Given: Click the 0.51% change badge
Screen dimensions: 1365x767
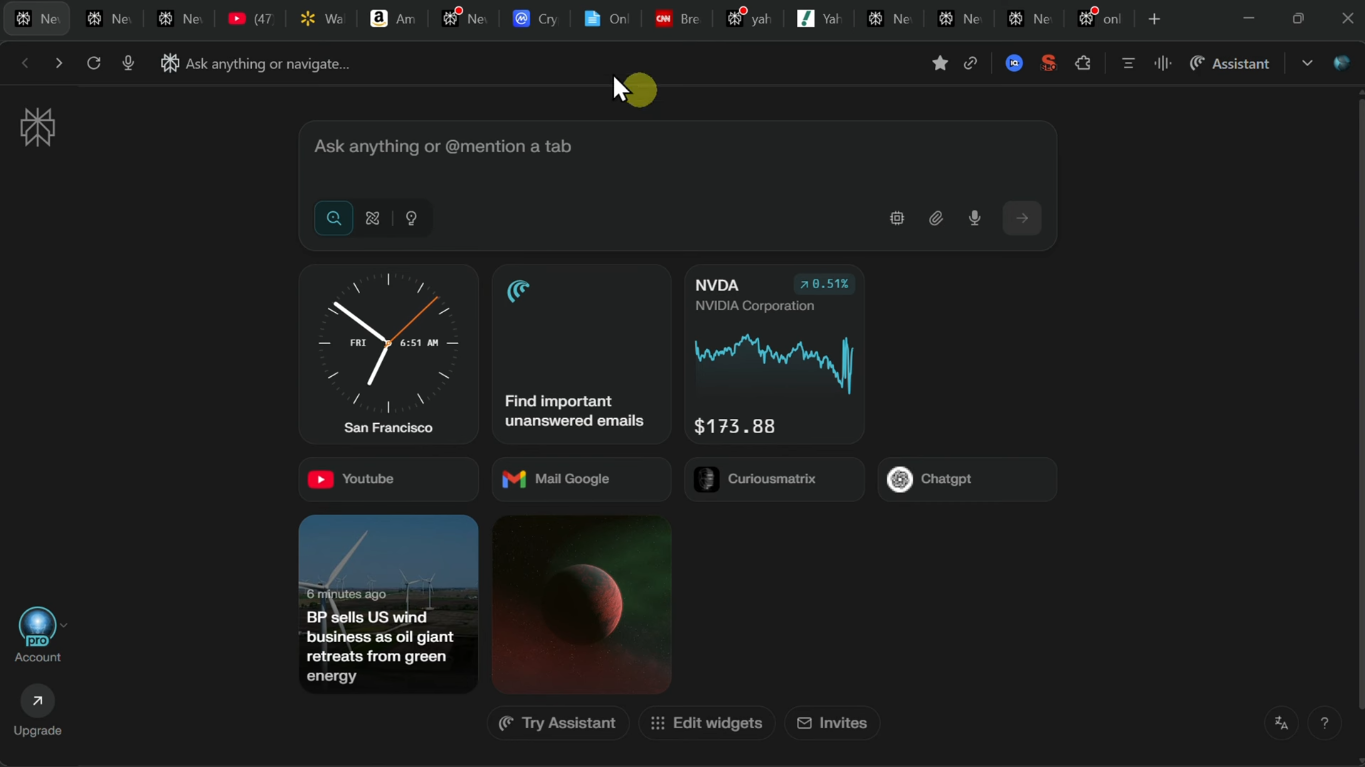Looking at the screenshot, I should pyautogui.click(x=824, y=284).
